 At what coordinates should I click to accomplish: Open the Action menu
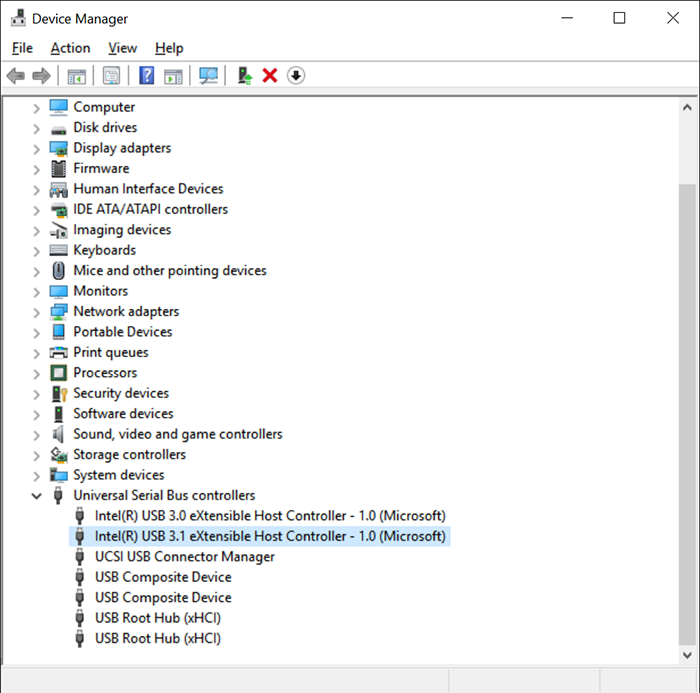click(70, 48)
